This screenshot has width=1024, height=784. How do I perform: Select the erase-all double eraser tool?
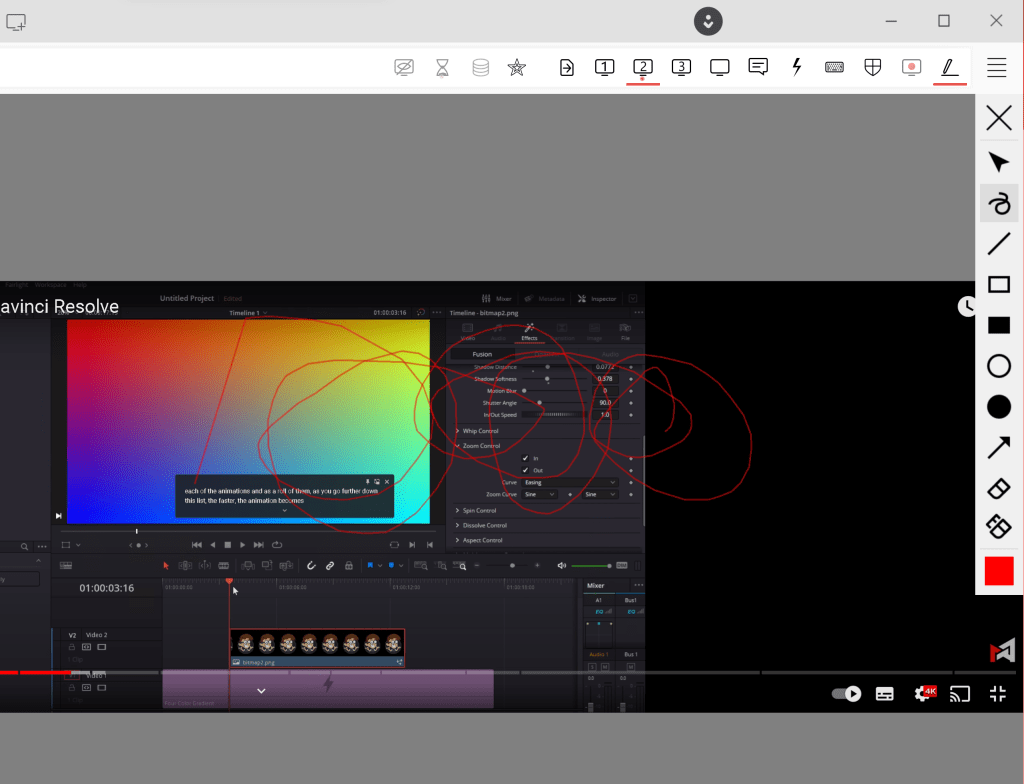pyautogui.click(x=999, y=527)
